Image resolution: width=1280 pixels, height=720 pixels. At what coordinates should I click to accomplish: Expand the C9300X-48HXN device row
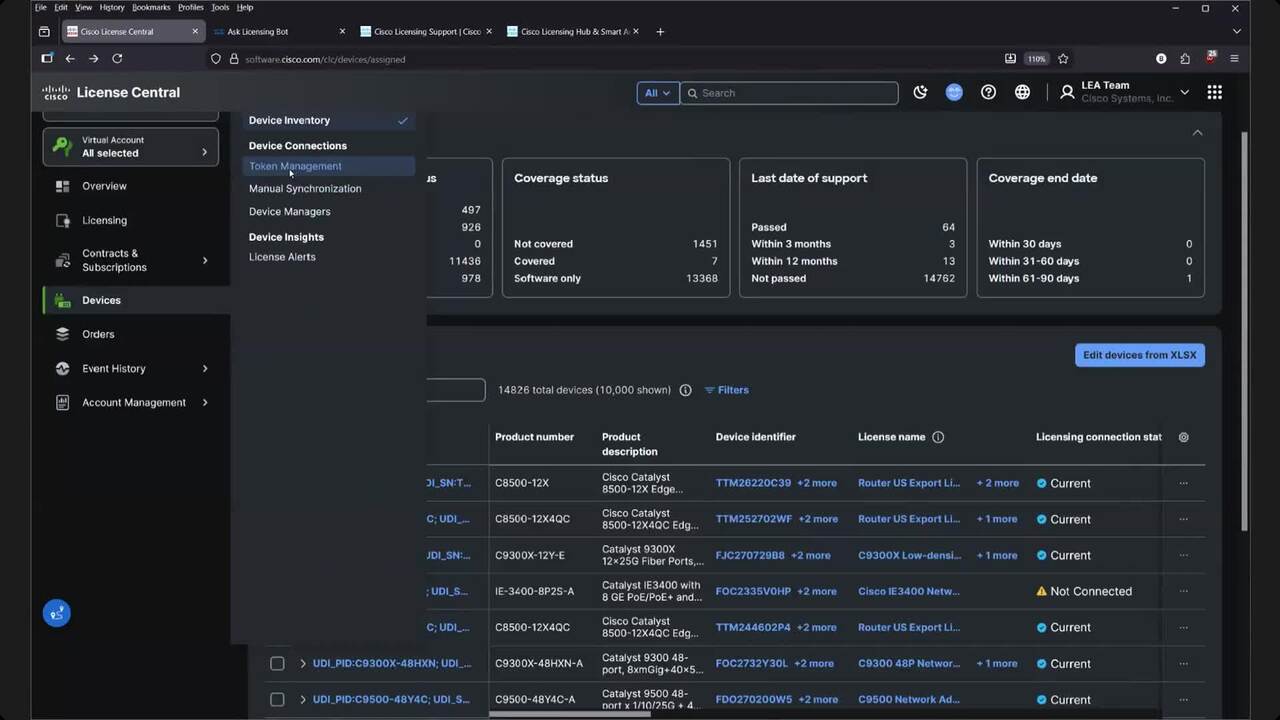click(x=303, y=663)
